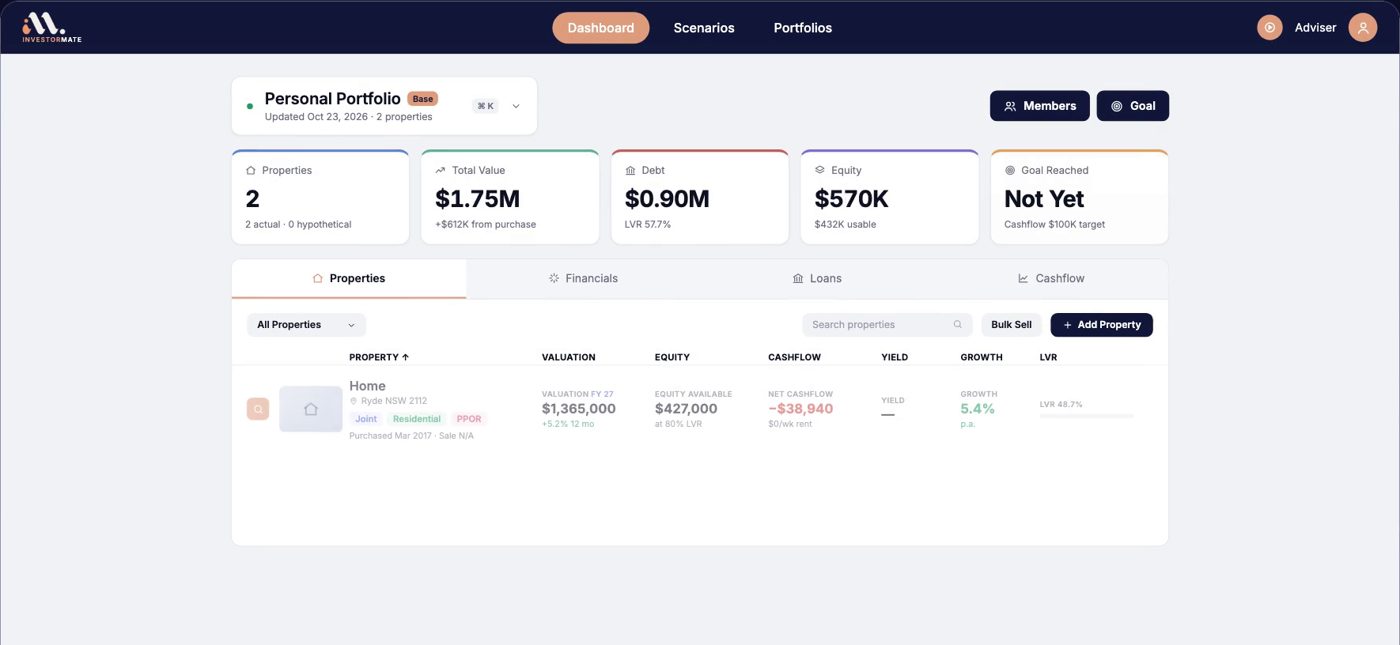Open the All Properties filter dropdown

pyautogui.click(x=306, y=325)
